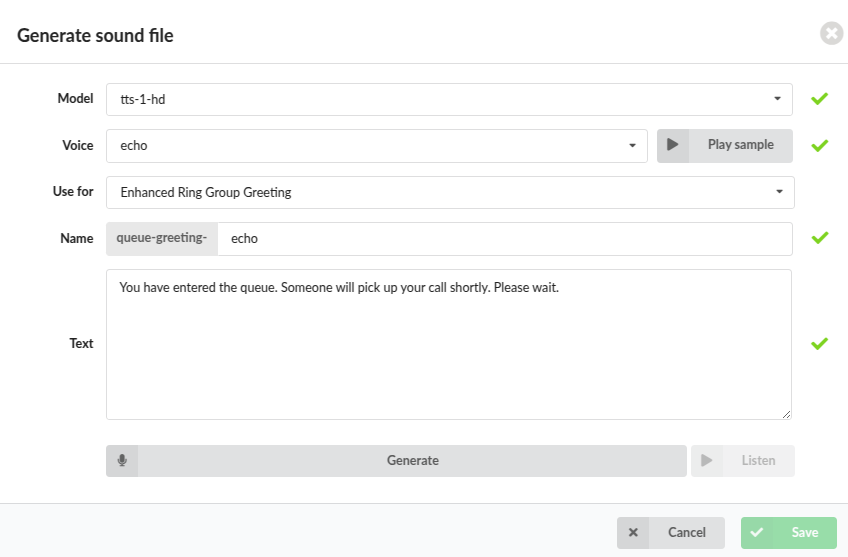Click inside the greeting Text area
Screen dimensions: 848x557
point(448,350)
